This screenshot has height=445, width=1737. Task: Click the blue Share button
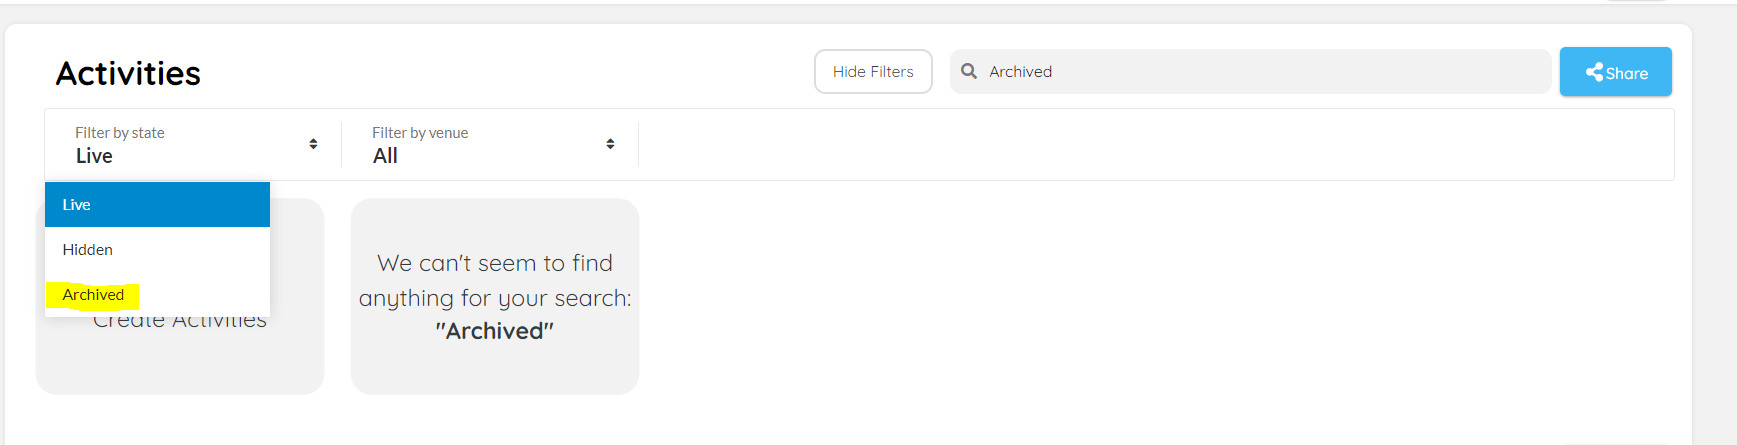1615,72
